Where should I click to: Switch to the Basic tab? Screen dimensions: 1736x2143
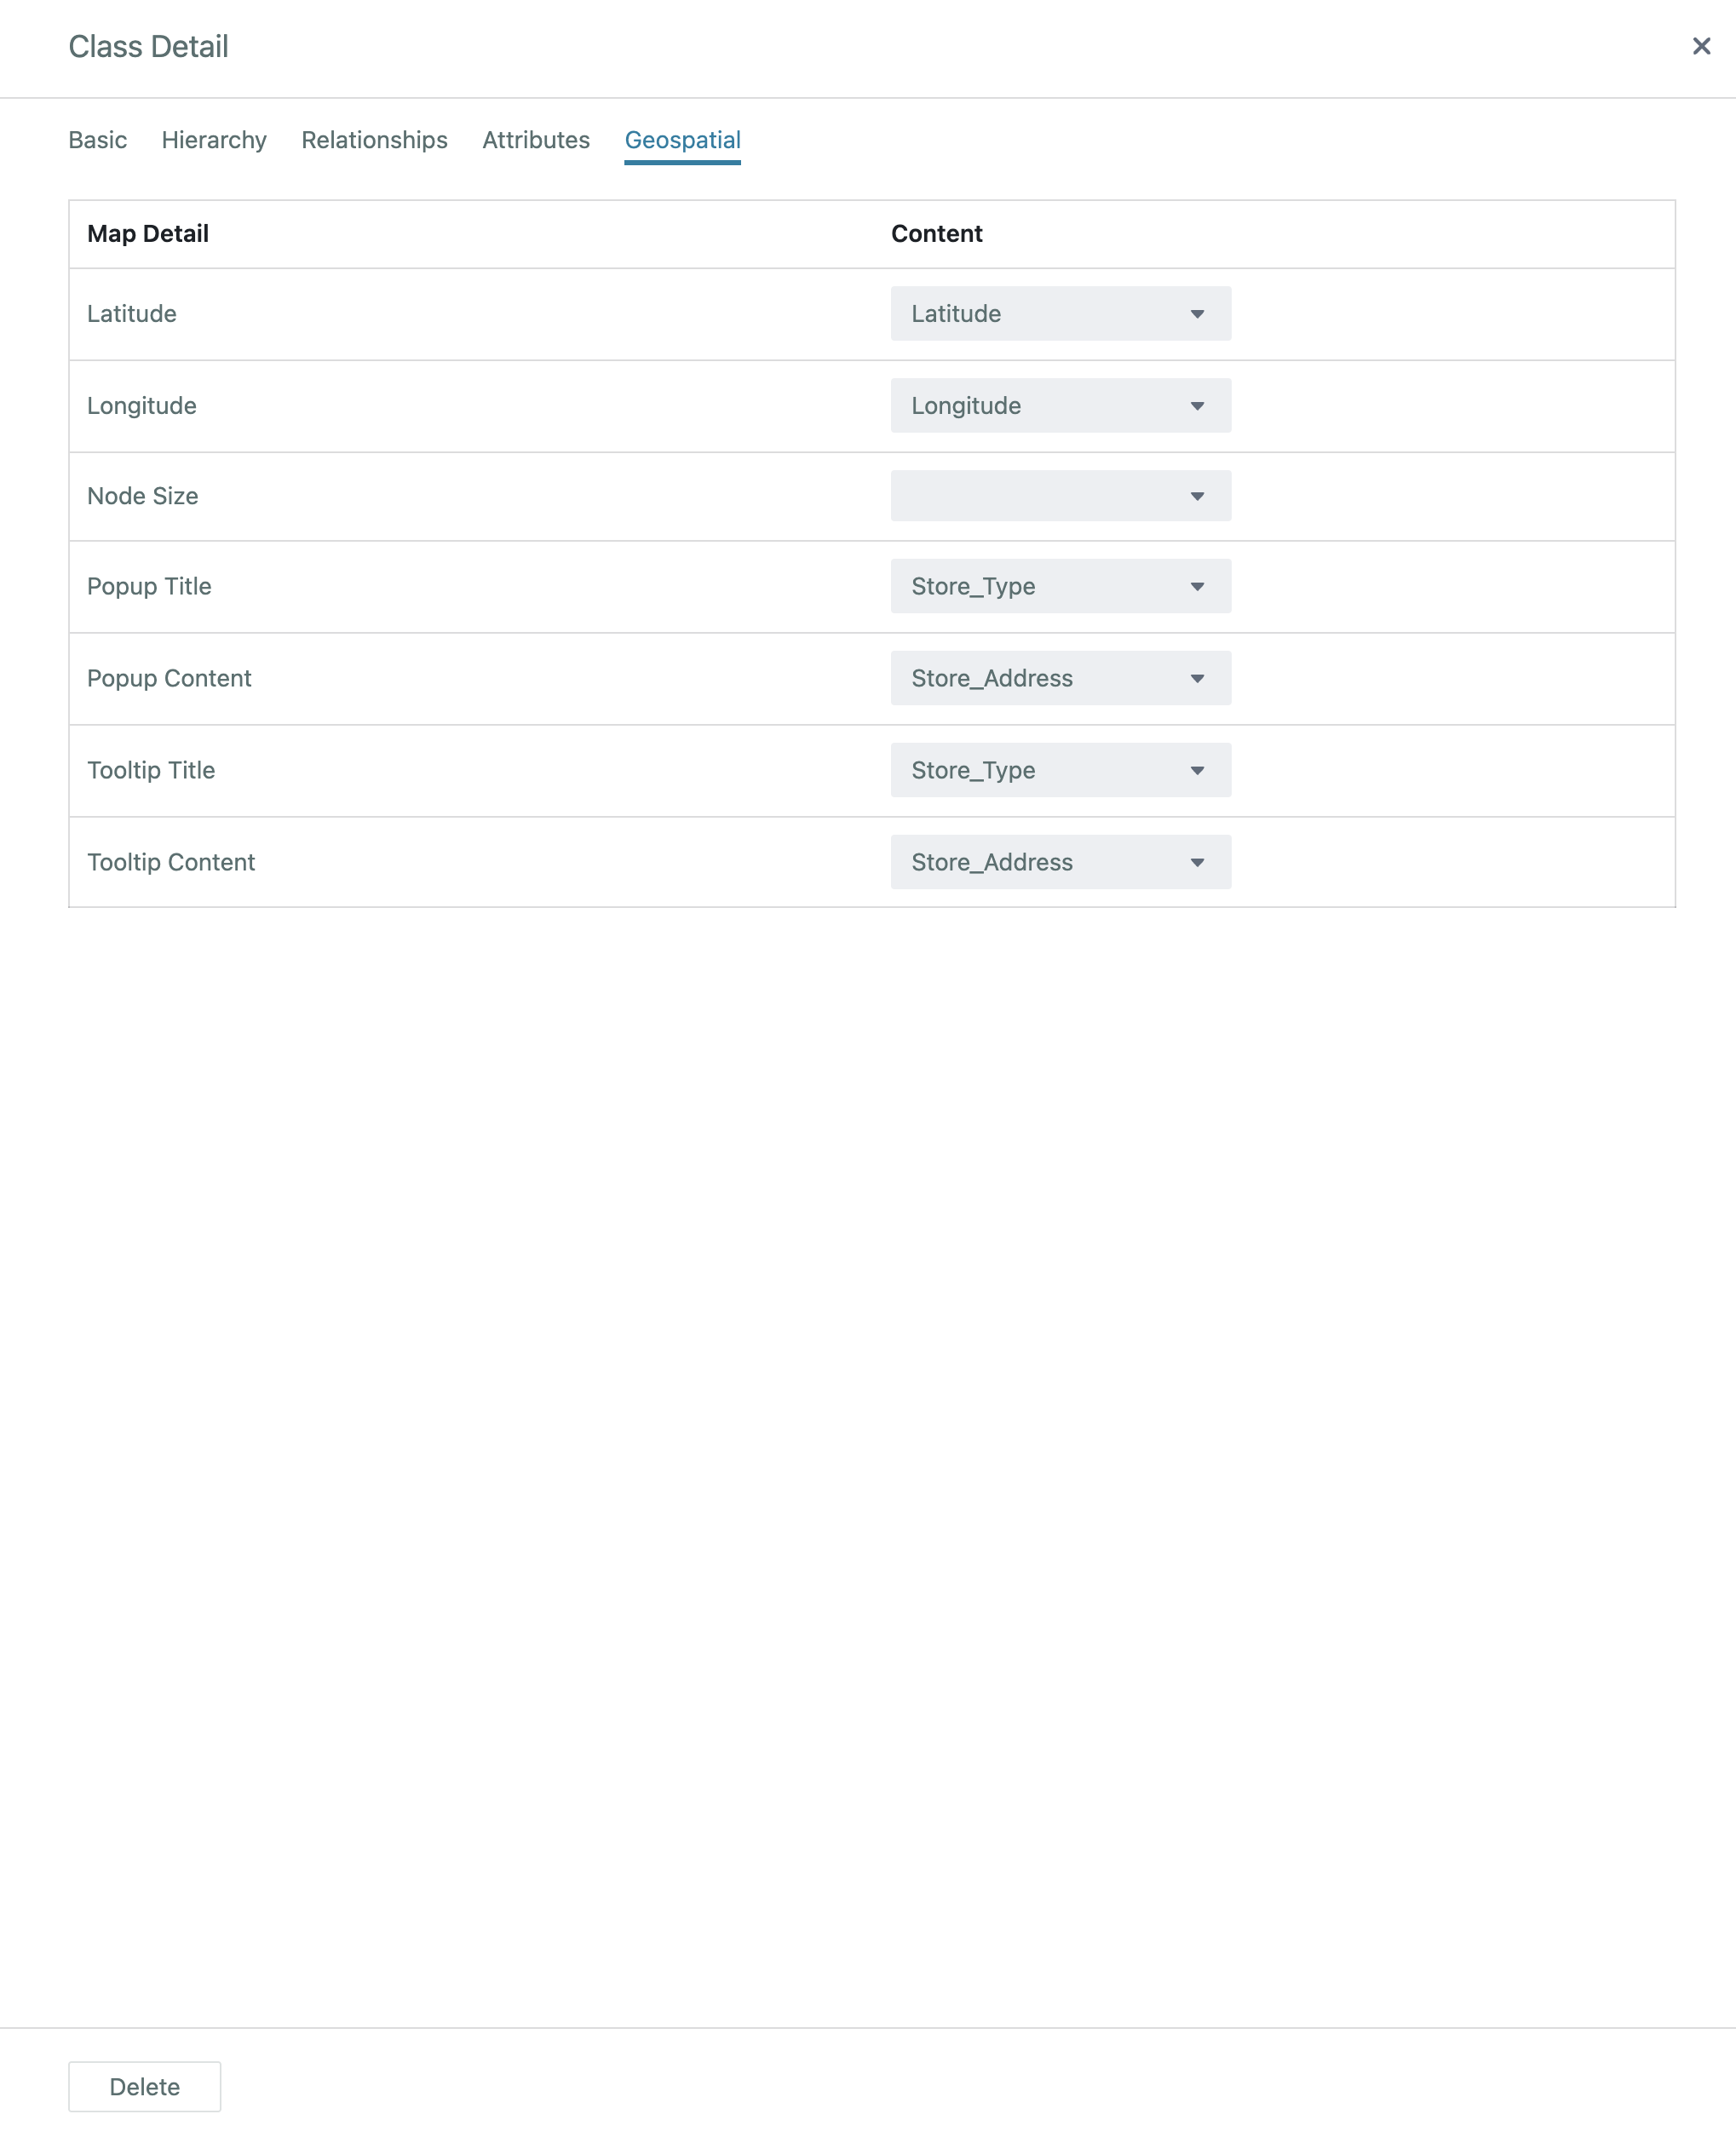pyautogui.click(x=97, y=140)
